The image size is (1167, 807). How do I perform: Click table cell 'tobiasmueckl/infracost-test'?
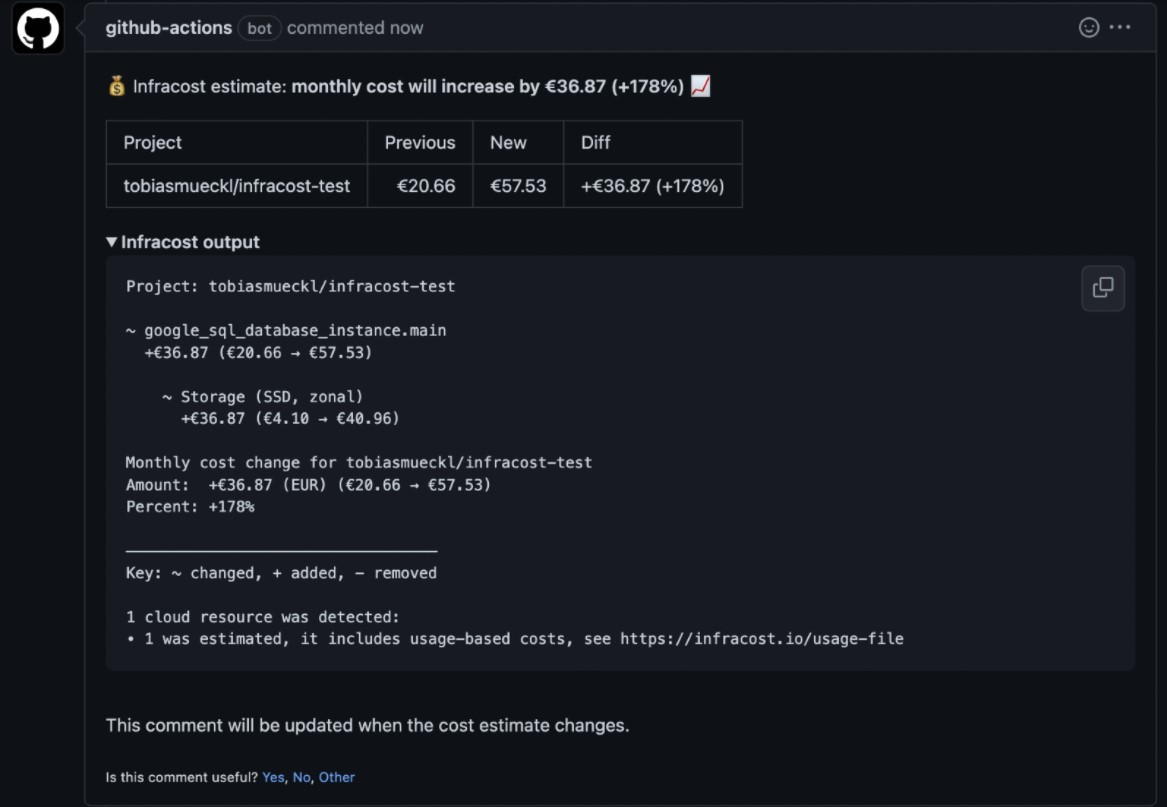pyautogui.click(x=237, y=186)
